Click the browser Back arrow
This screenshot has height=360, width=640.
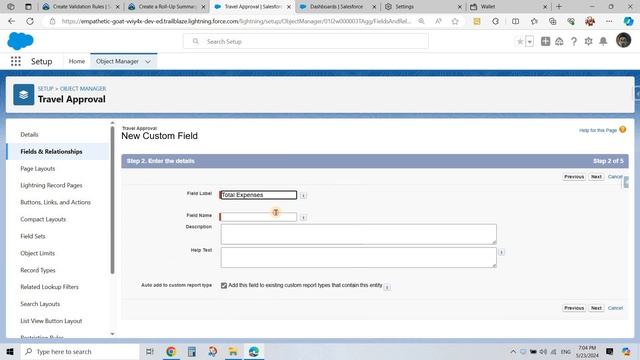(11, 21)
